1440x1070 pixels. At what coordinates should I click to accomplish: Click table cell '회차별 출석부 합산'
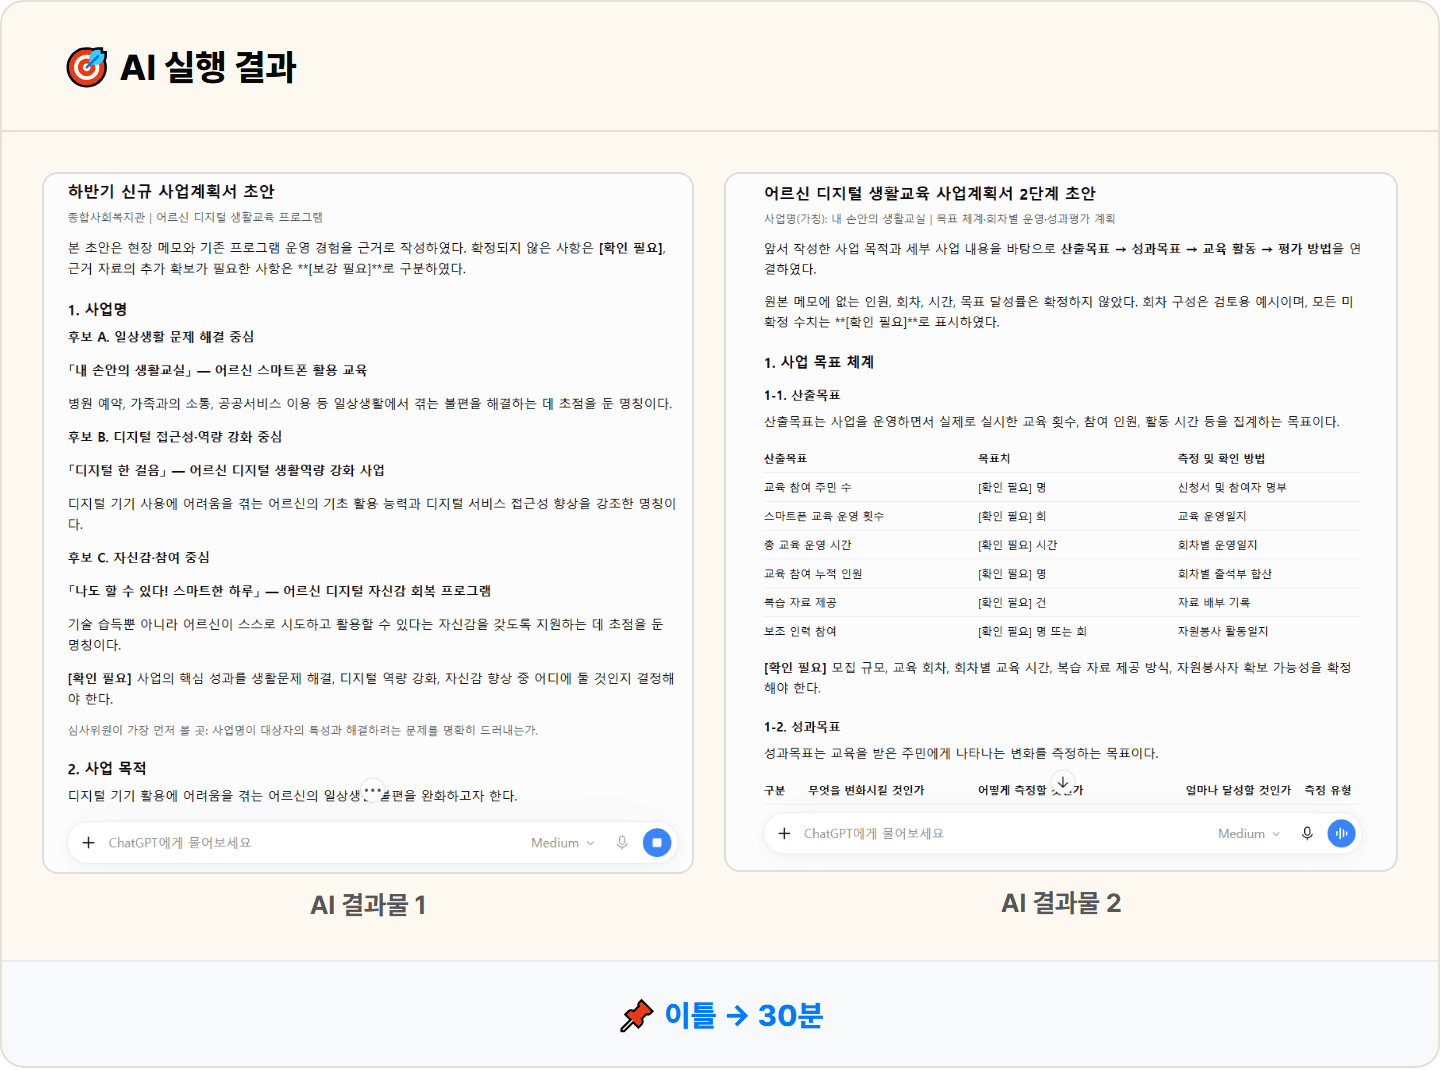pos(1225,574)
